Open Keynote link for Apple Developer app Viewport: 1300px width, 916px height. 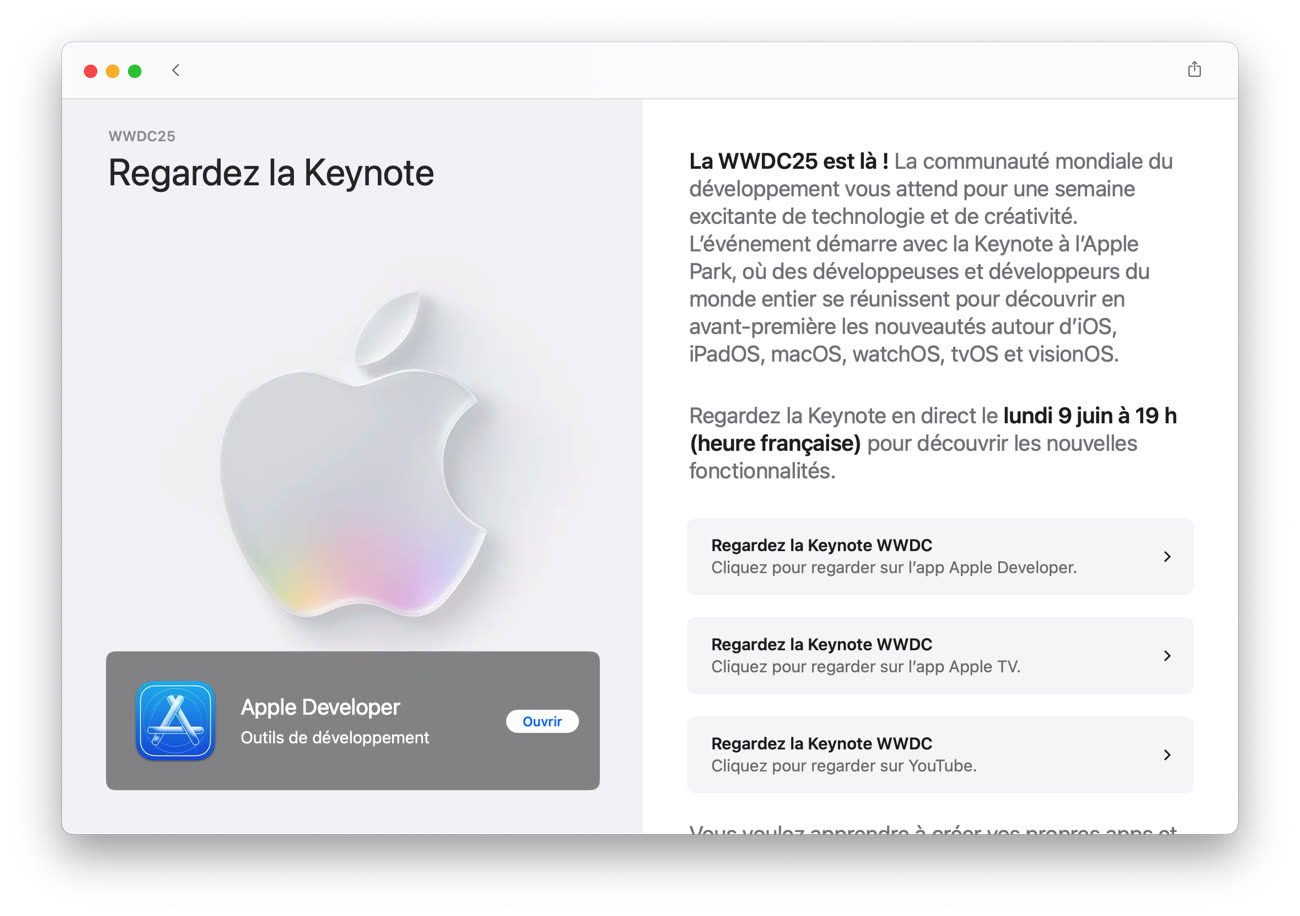click(x=940, y=557)
